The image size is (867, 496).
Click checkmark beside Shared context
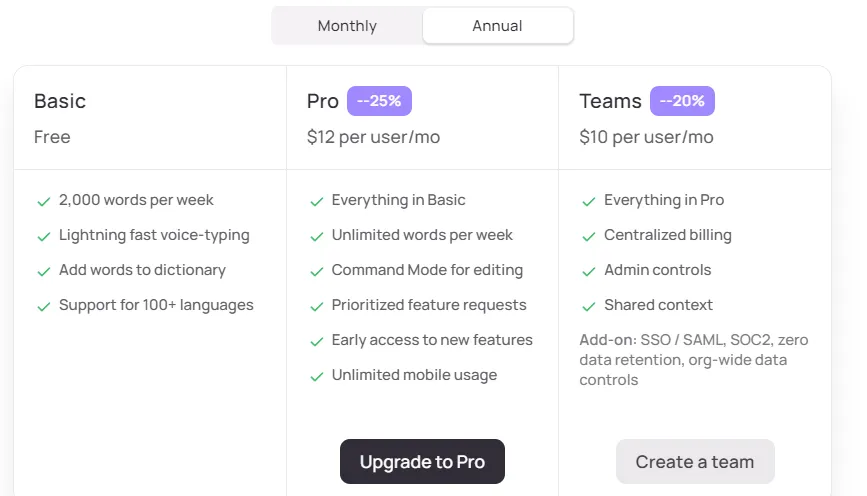pyautogui.click(x=589, y=306)
